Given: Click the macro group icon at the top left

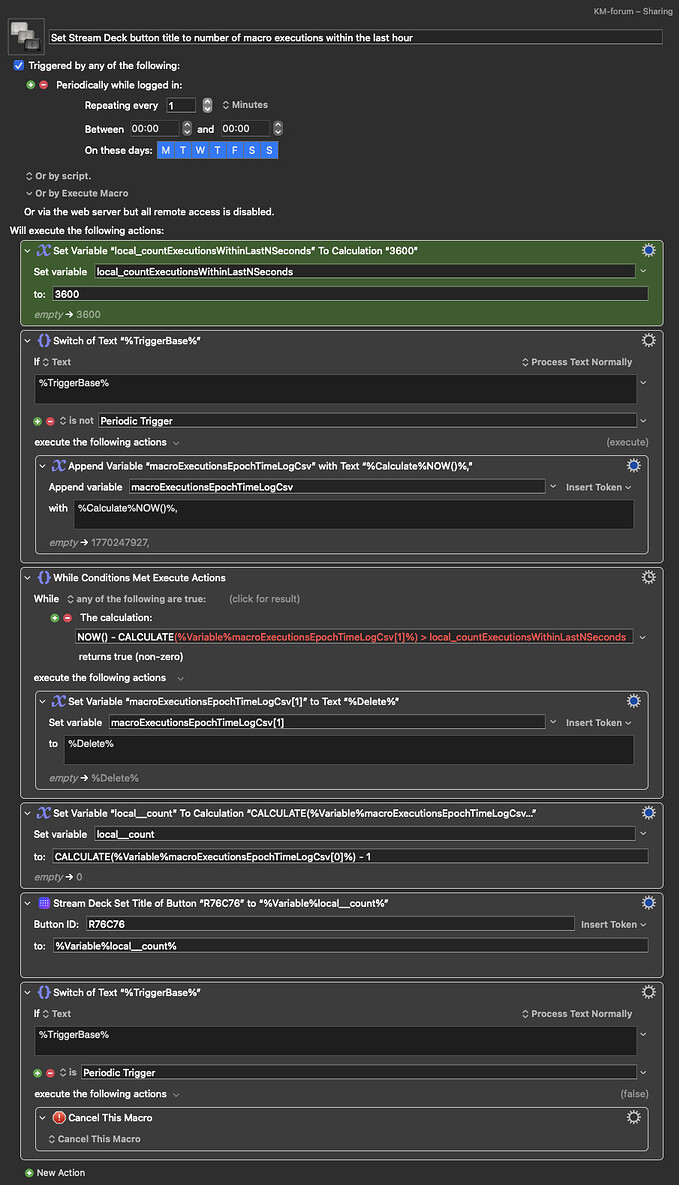Looking at the screenshot, I should click(x=24, y=34).
